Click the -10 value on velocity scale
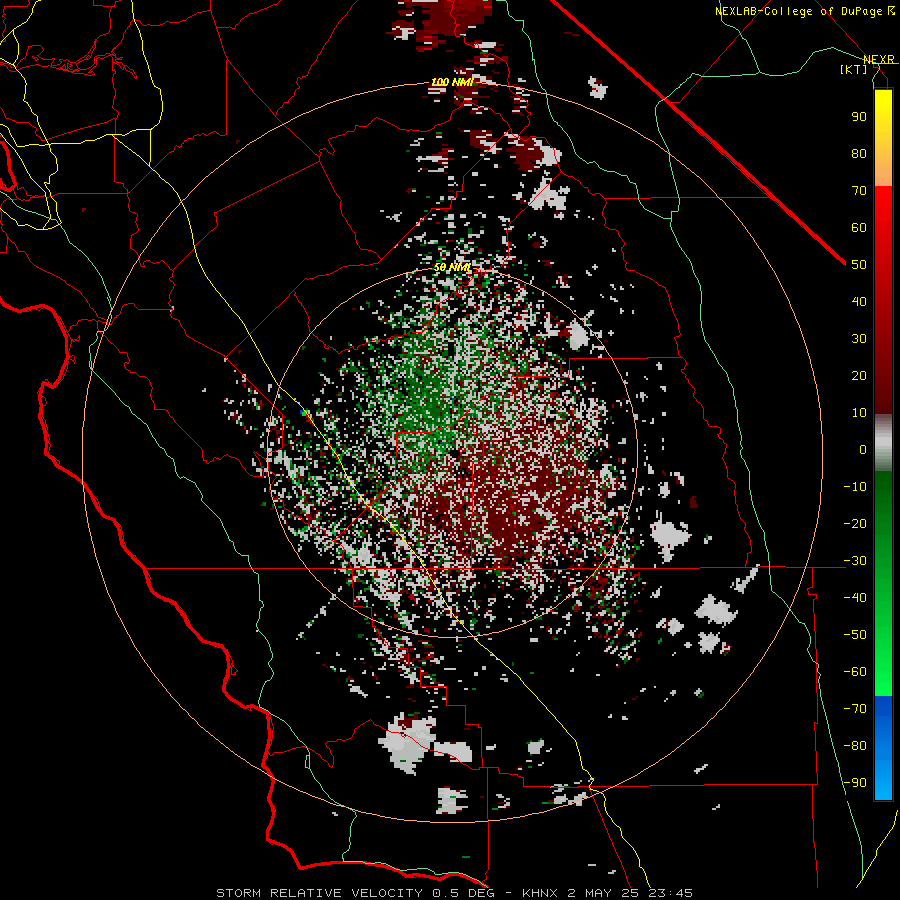The image size is (900, 900). (x=855, y=487)
